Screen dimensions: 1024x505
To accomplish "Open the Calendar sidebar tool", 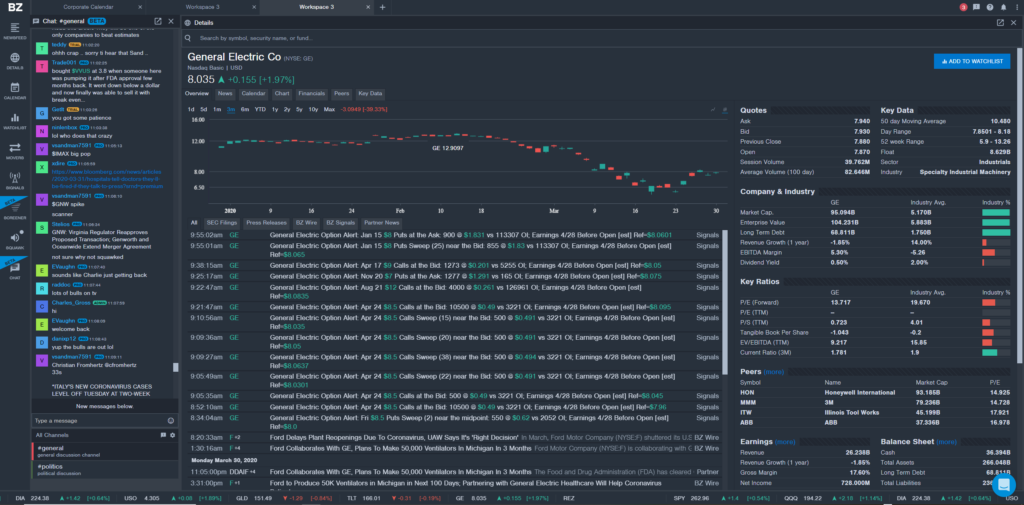I will 14,91.
